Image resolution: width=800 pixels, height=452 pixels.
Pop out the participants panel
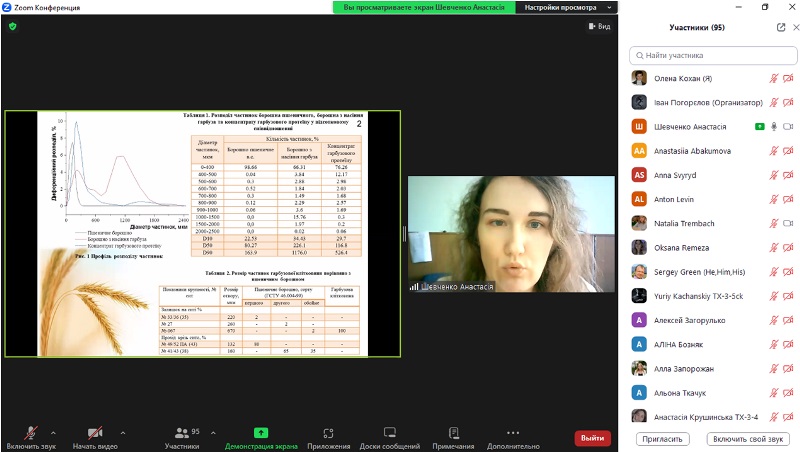(781, 28)
